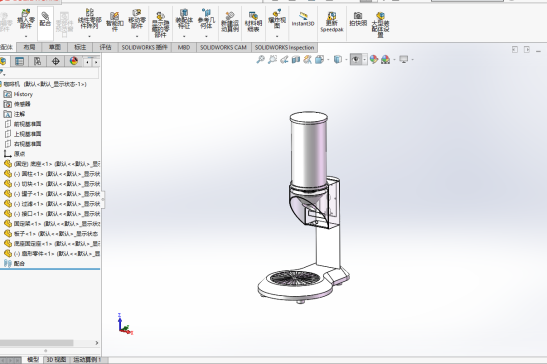
Task: Open ConfigurationManager tab icon in left panel
Action: [x=37, y=61]
